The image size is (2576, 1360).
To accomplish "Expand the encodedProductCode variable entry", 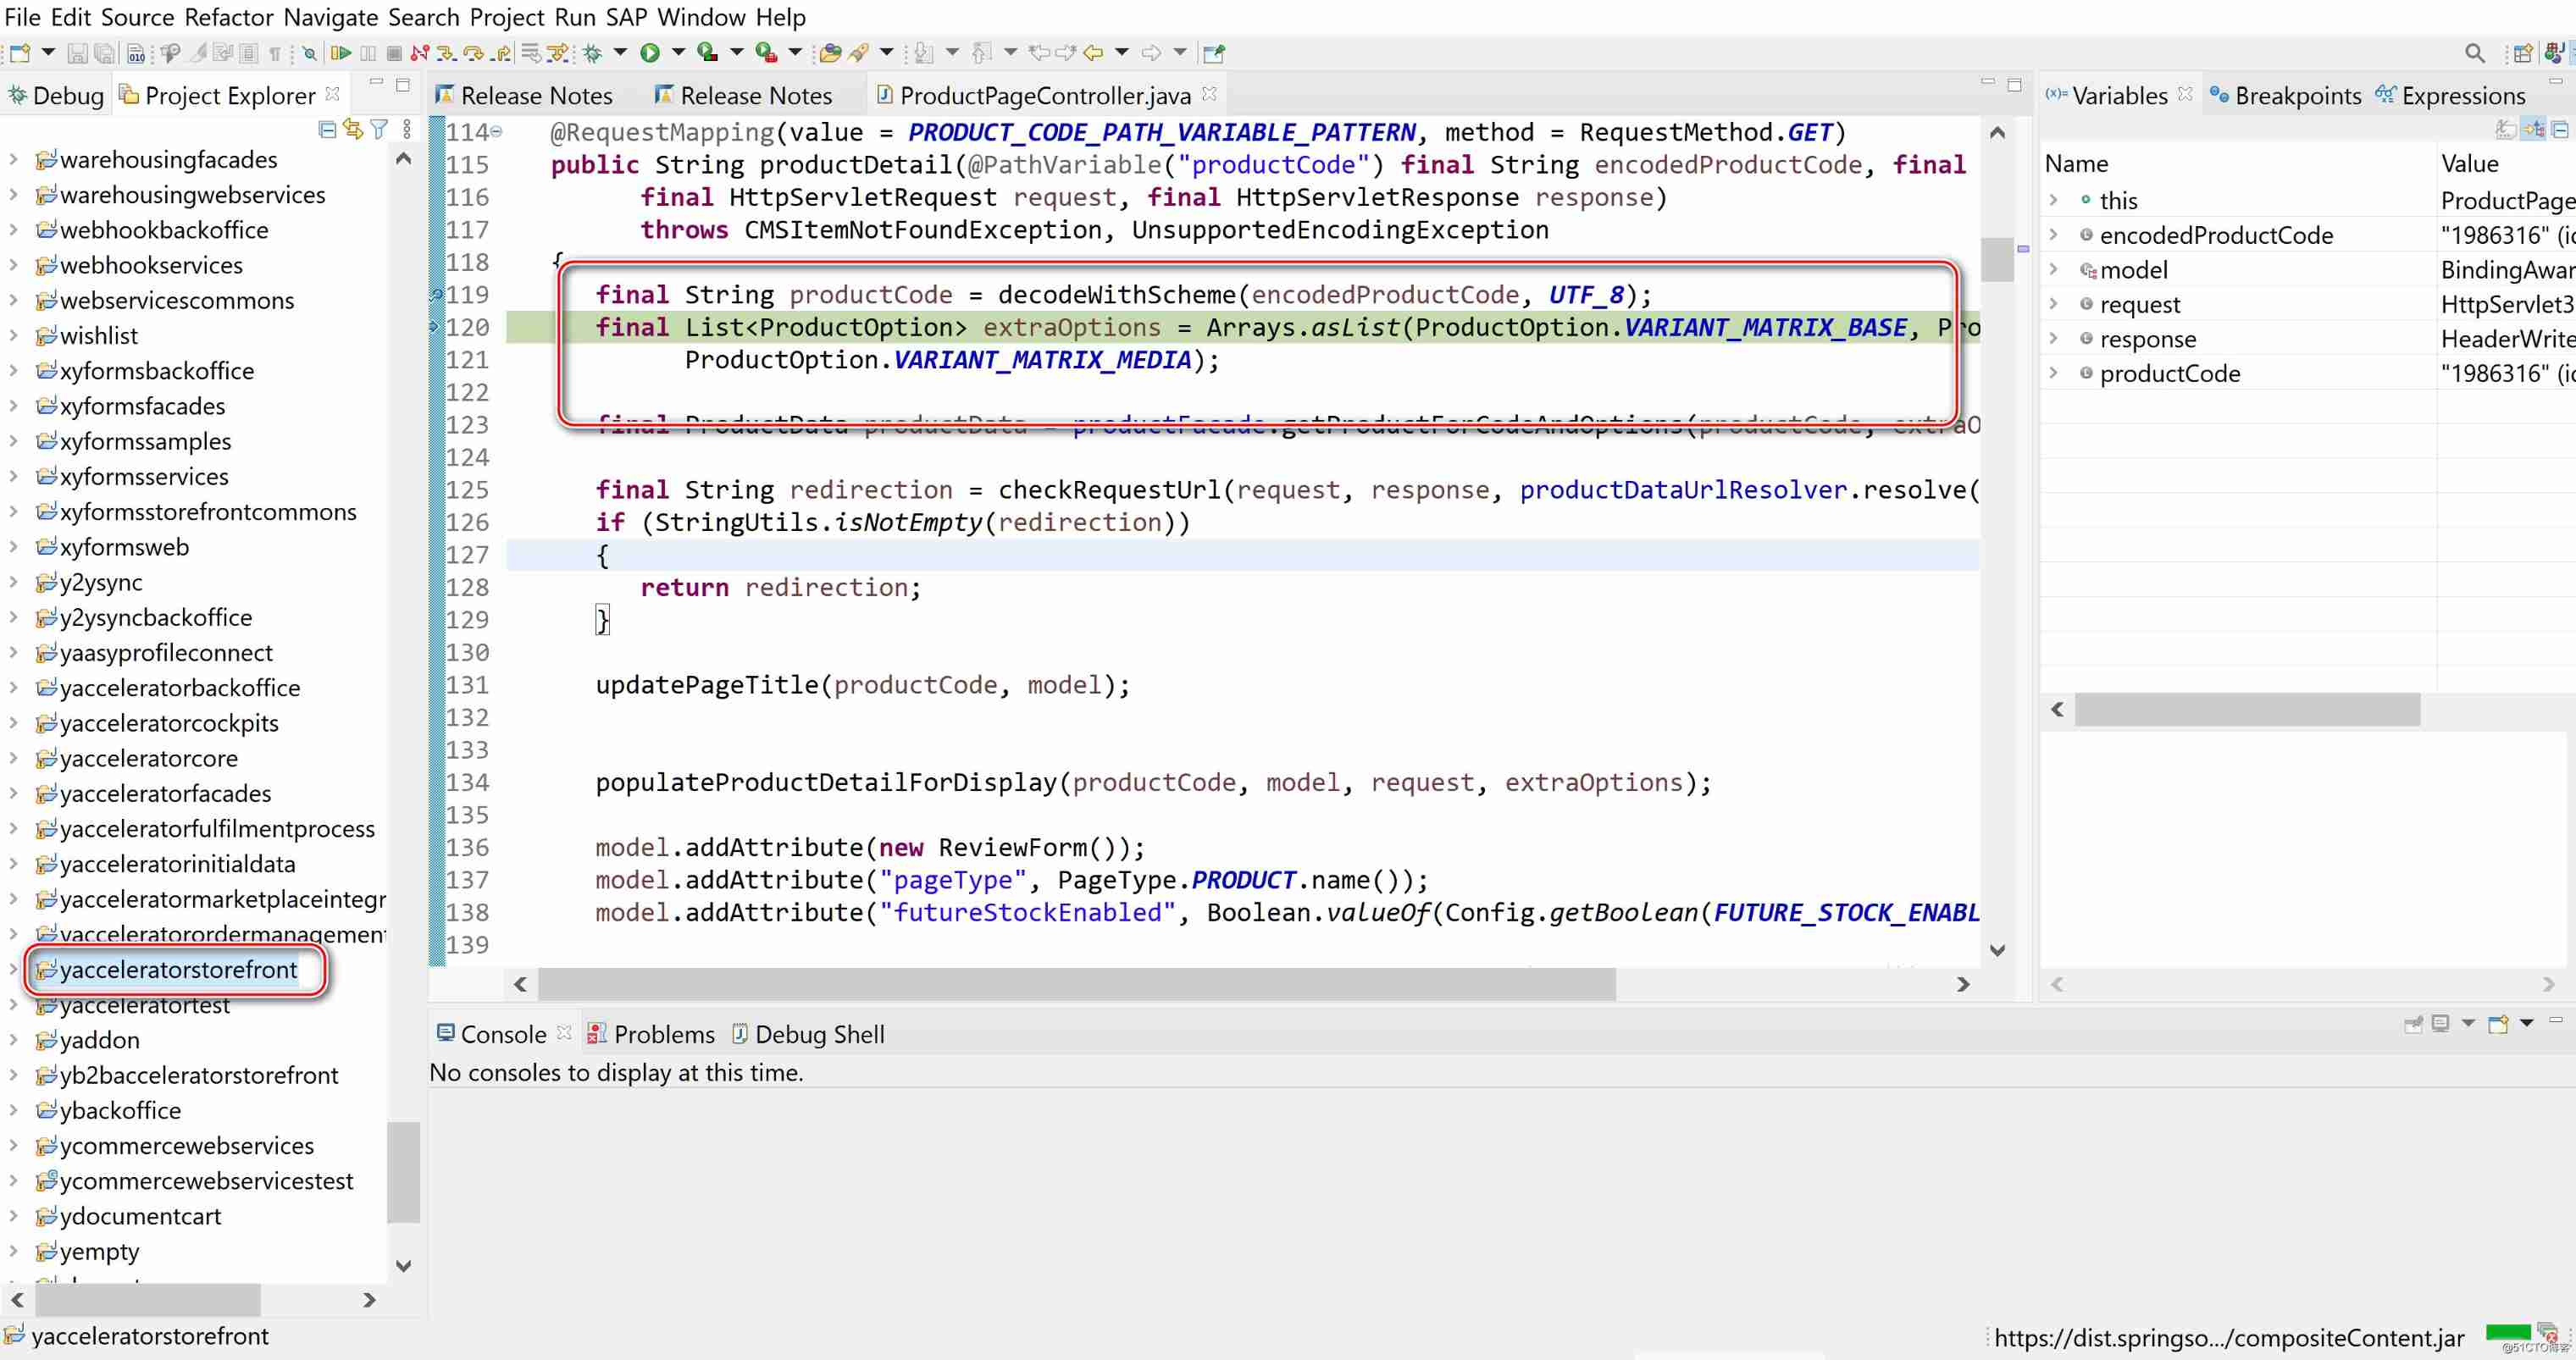I will pyautogui.click(x=2057, y=235).
